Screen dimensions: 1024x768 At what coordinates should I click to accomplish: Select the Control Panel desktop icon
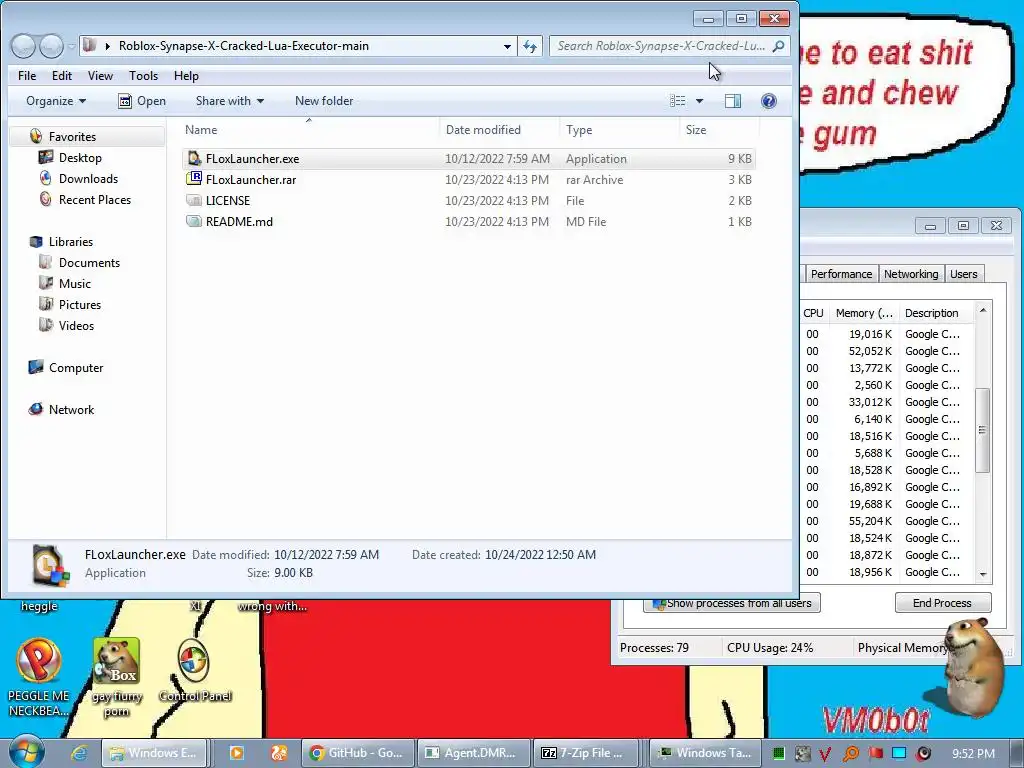point(195,671)
